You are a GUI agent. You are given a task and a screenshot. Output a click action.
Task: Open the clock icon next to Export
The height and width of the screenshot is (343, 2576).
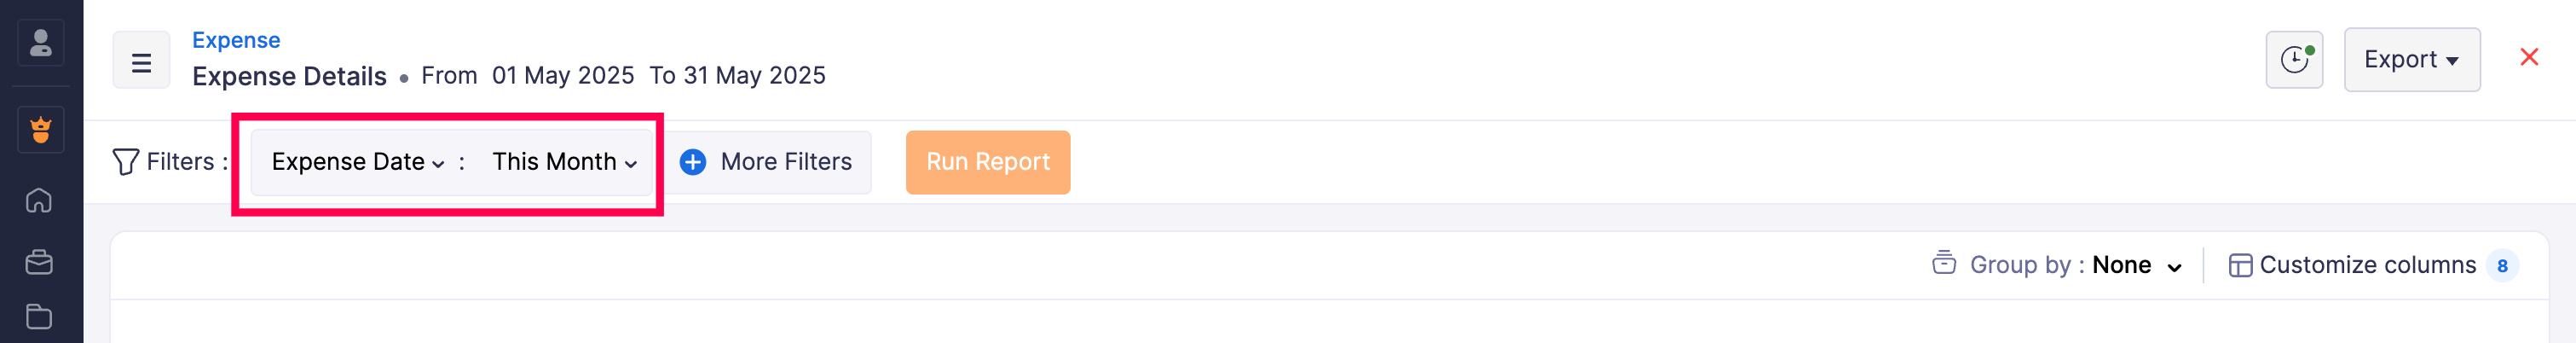click(x=2293, y=60)
